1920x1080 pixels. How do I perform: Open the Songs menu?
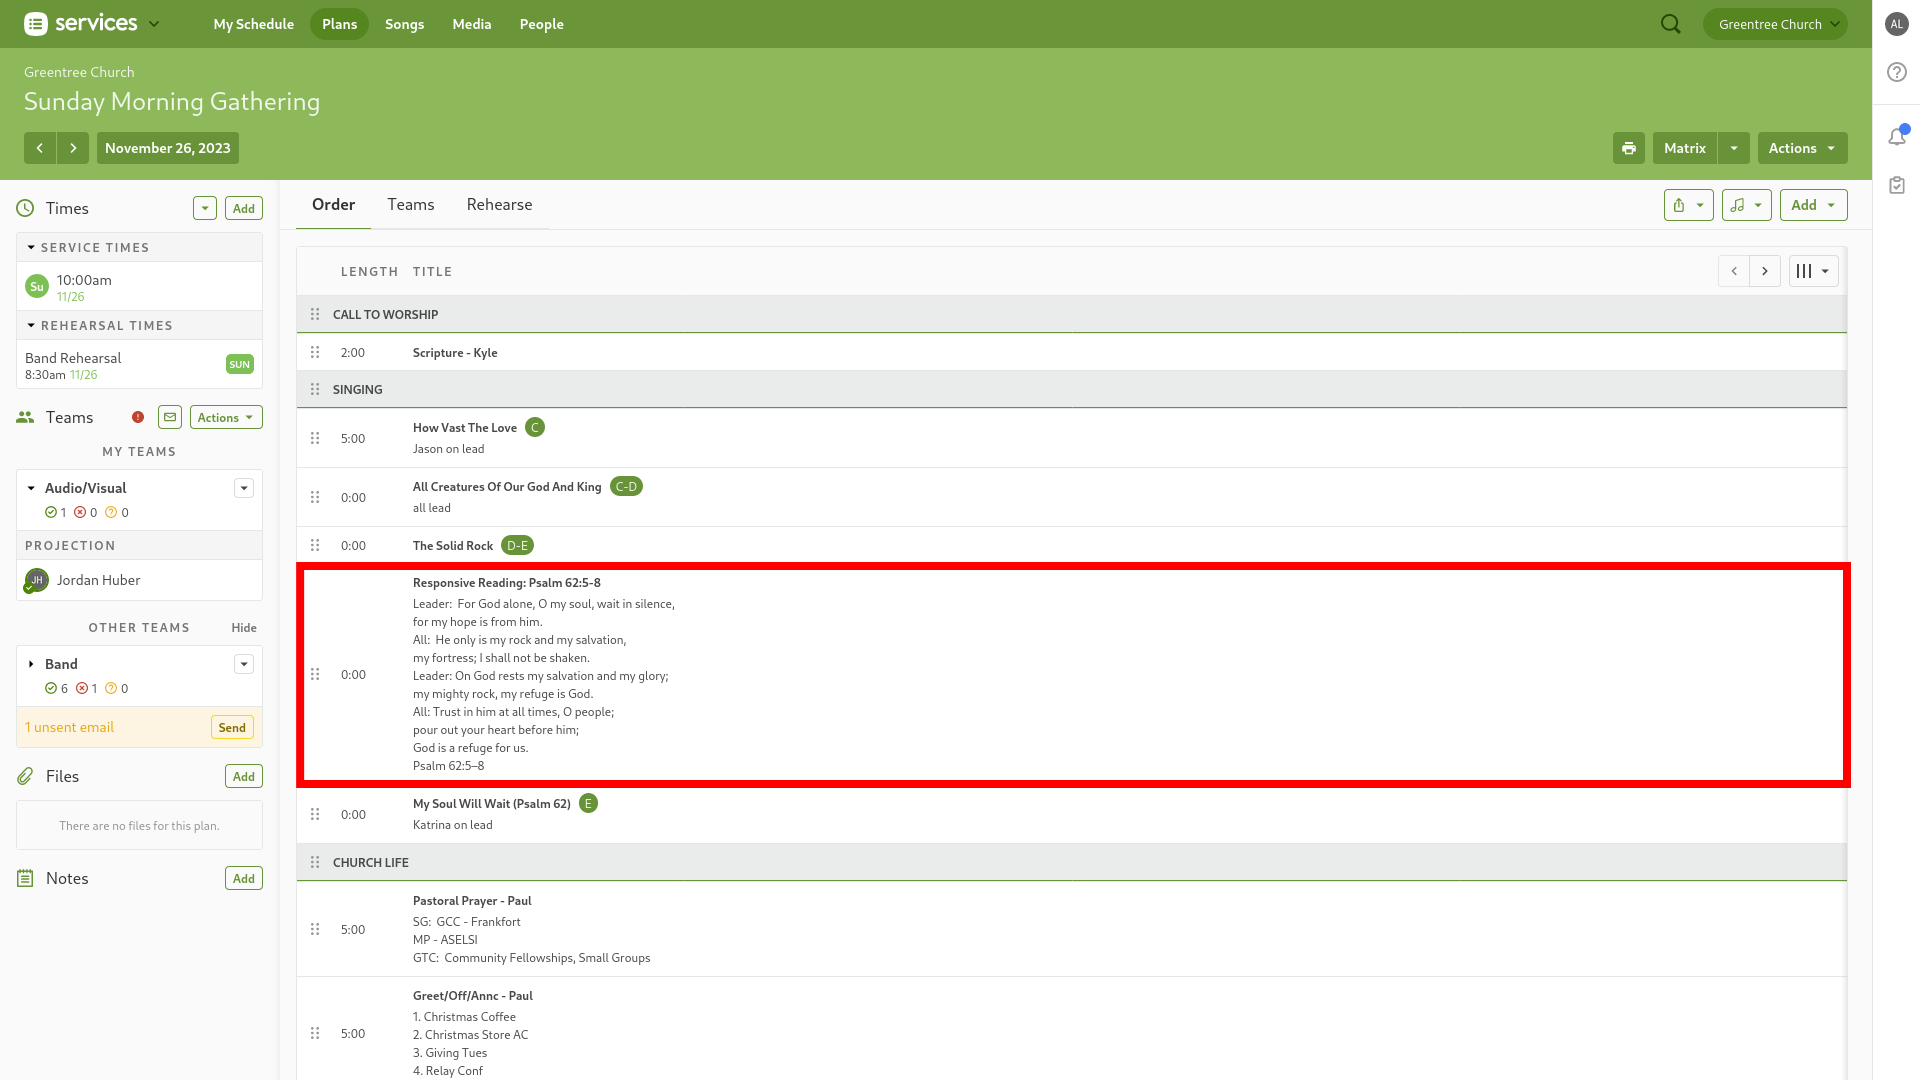point(404,24)
